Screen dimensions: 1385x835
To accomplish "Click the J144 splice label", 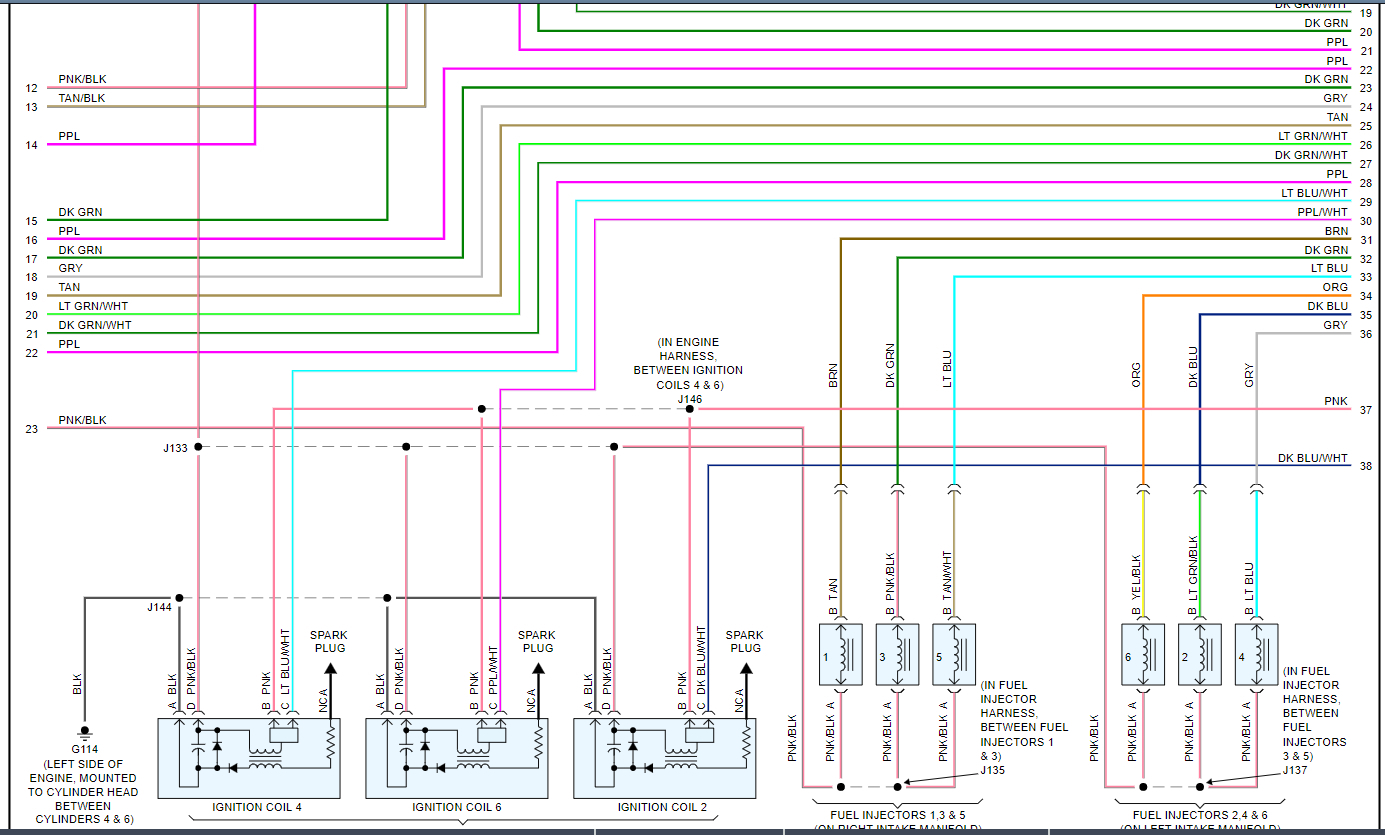I will tap(159, 607).
